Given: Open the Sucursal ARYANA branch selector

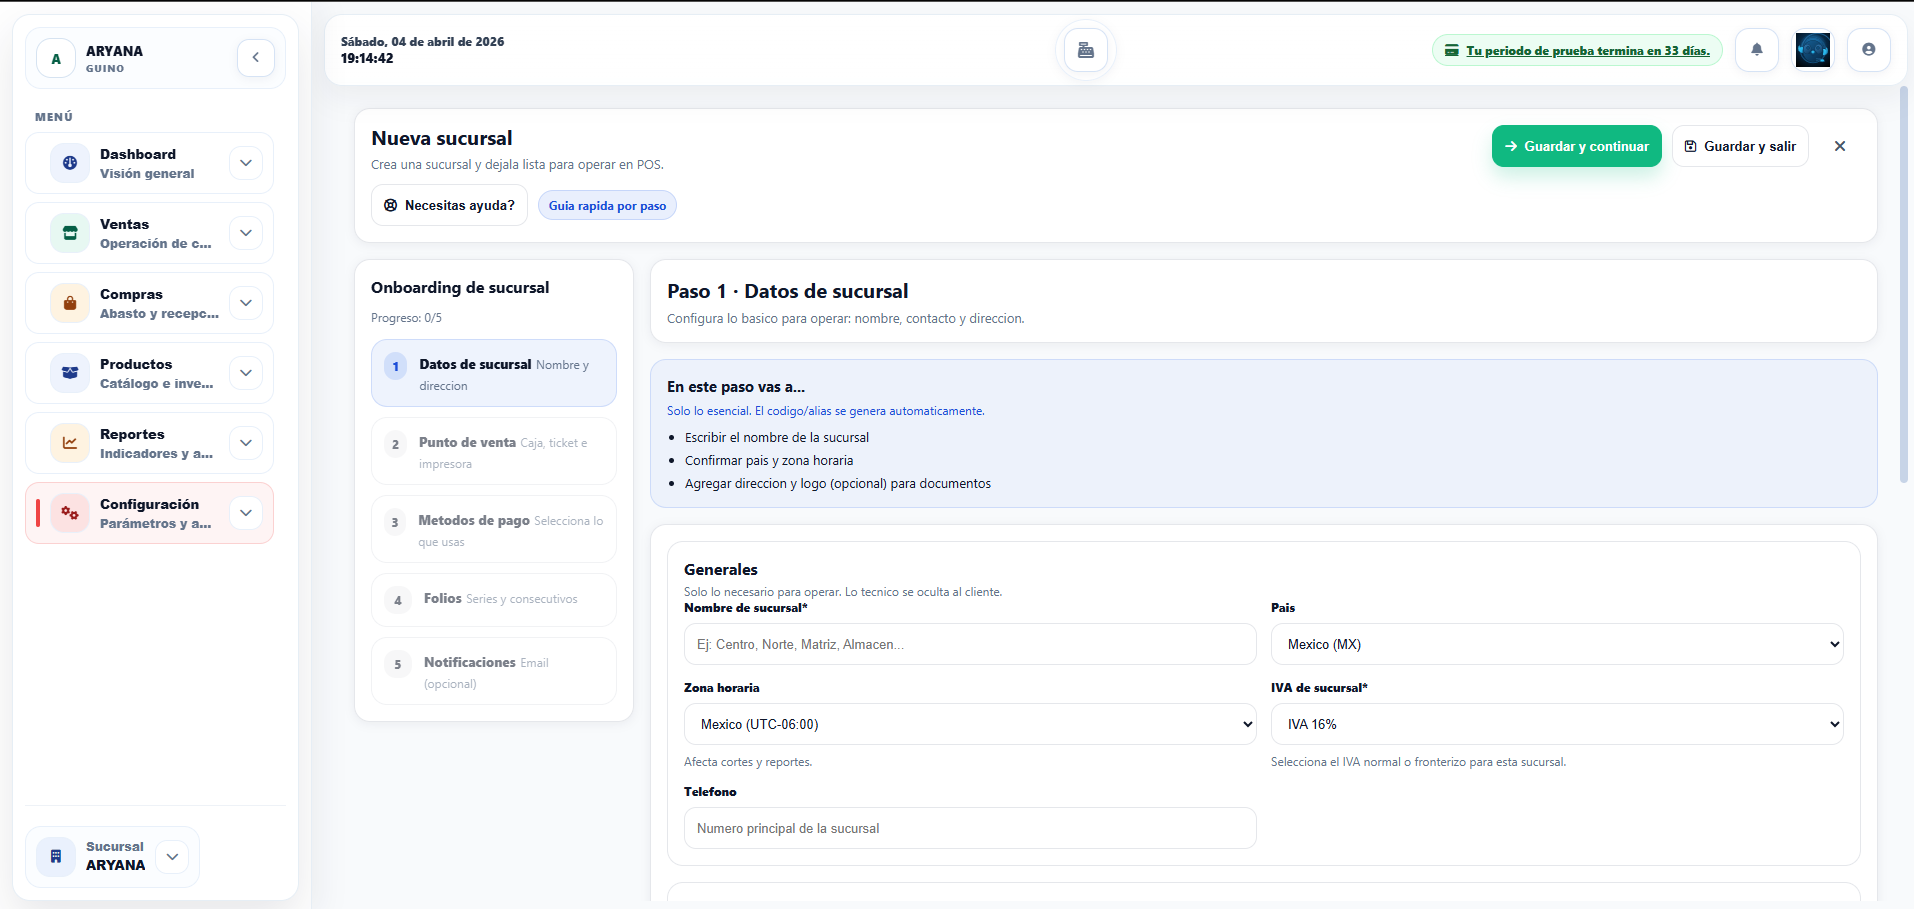Looking at the screenshot, I should click(113, 857).
